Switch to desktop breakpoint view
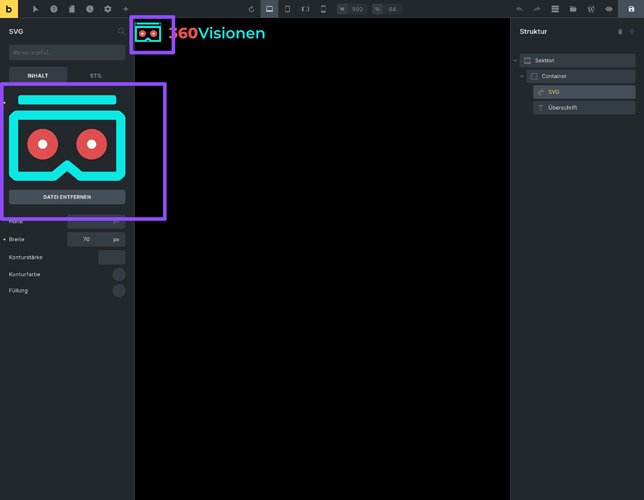The image size is (644, 500). (269, 9)
